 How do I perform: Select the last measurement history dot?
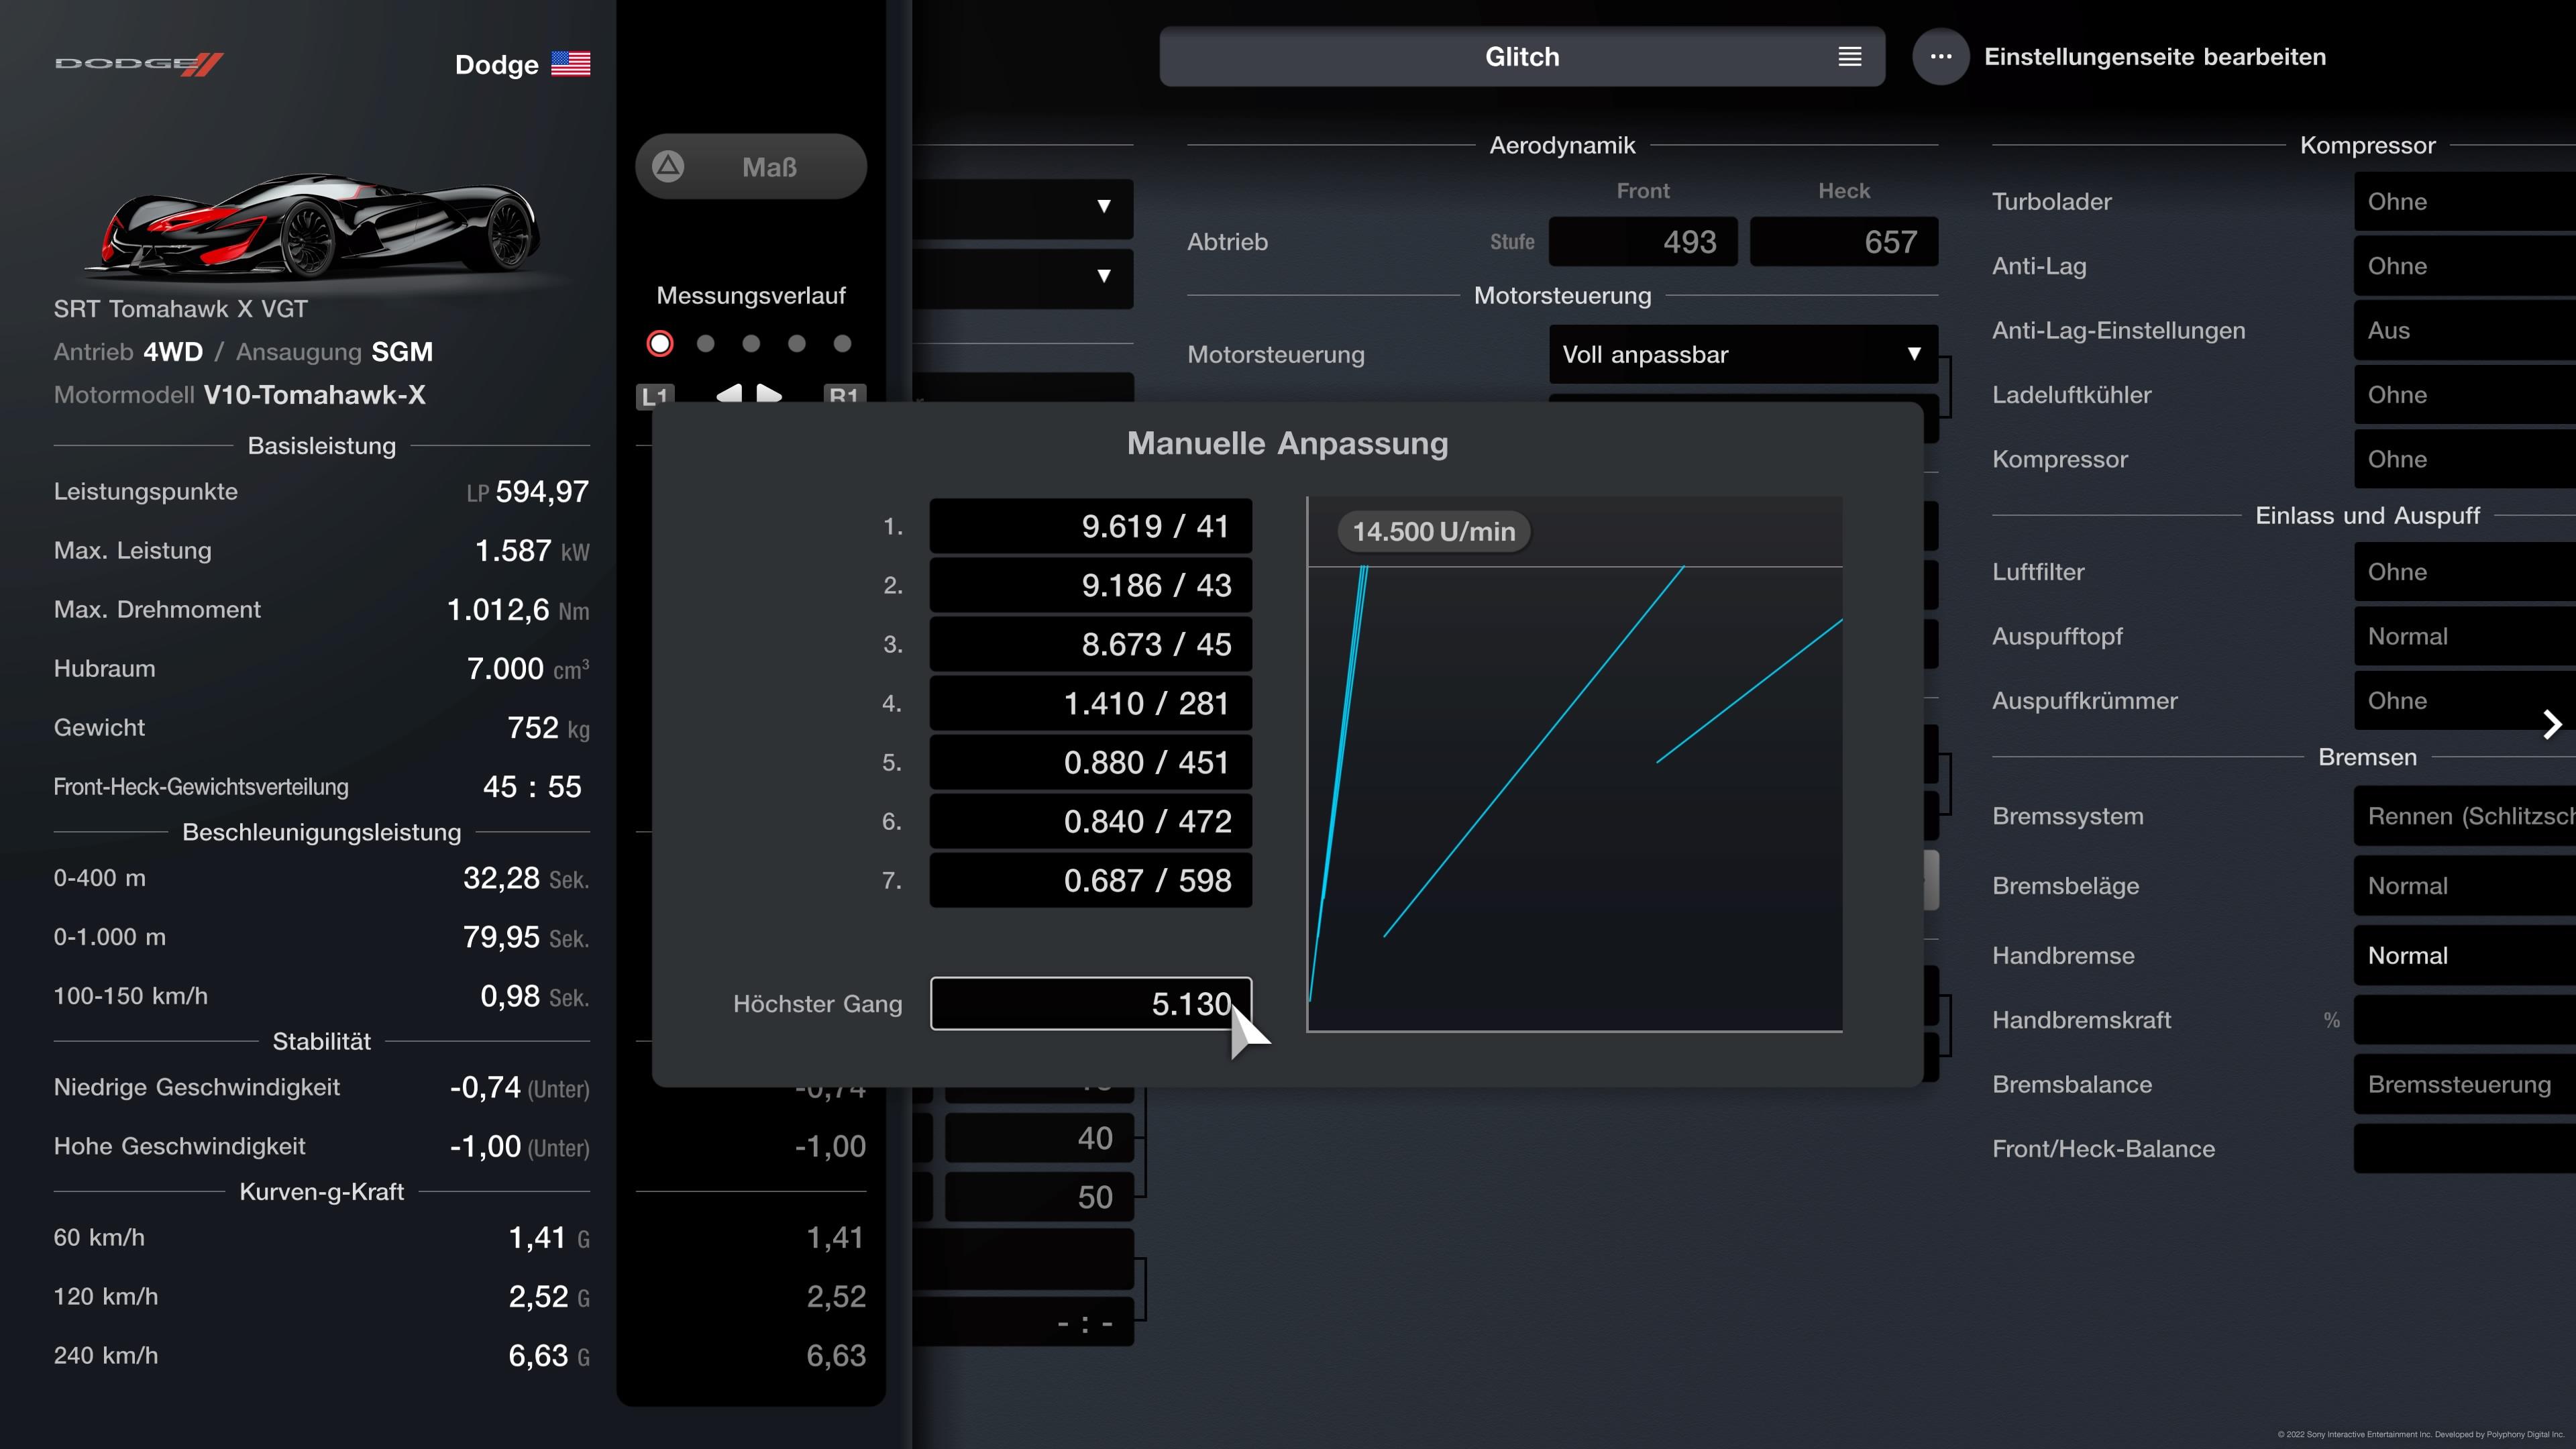coord(842,344)
